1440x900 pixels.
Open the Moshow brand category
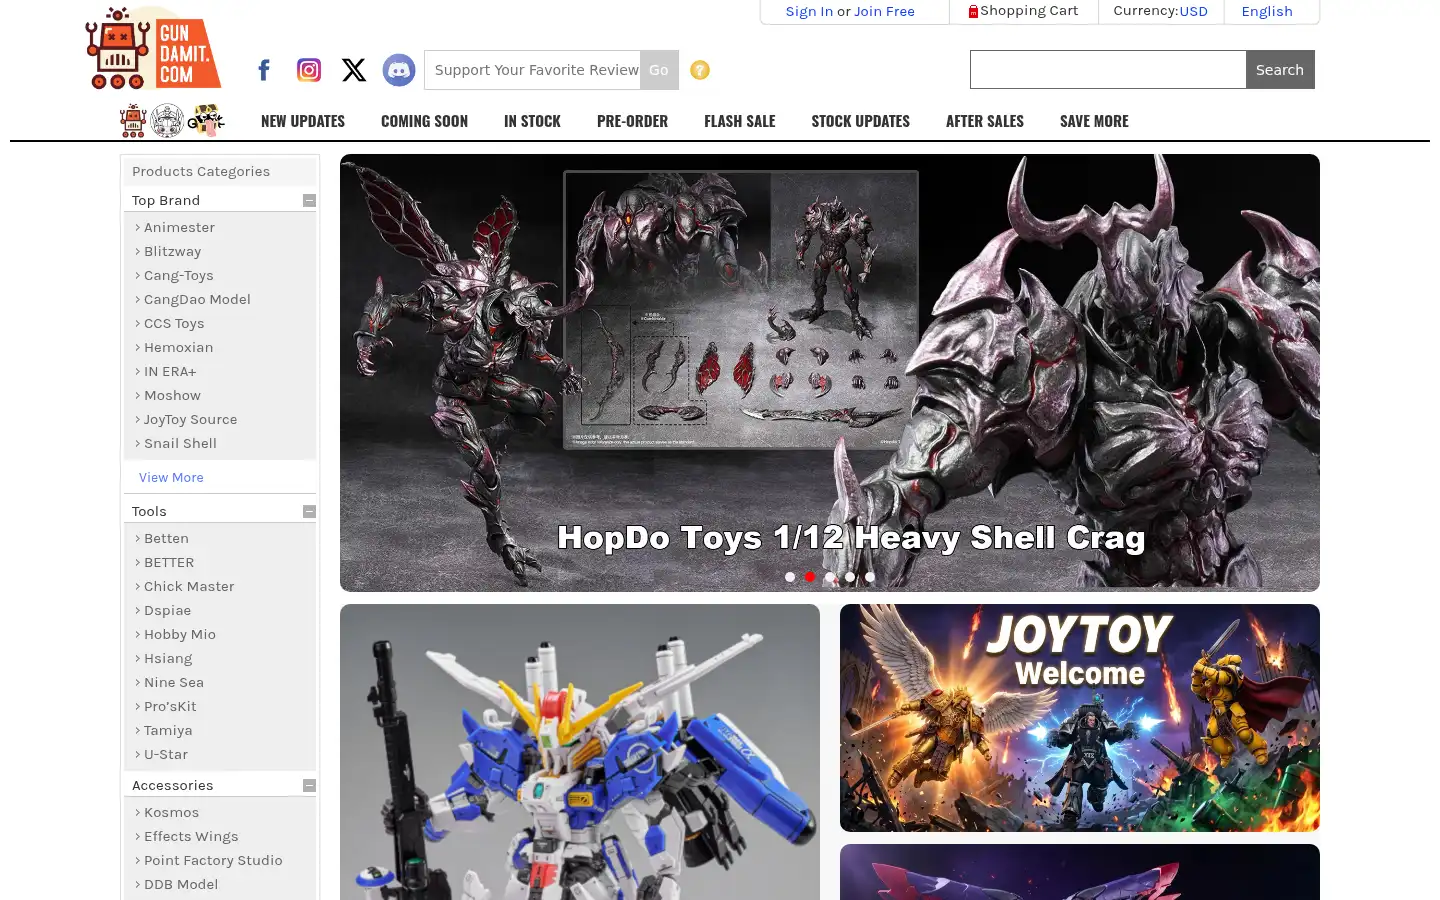pos(172,396)
